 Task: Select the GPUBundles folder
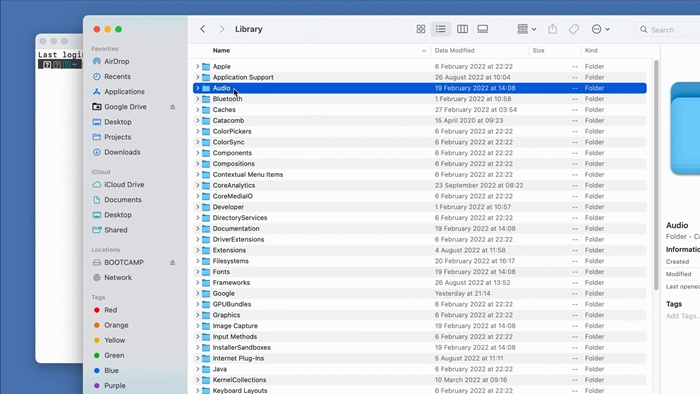pos(420,304)
